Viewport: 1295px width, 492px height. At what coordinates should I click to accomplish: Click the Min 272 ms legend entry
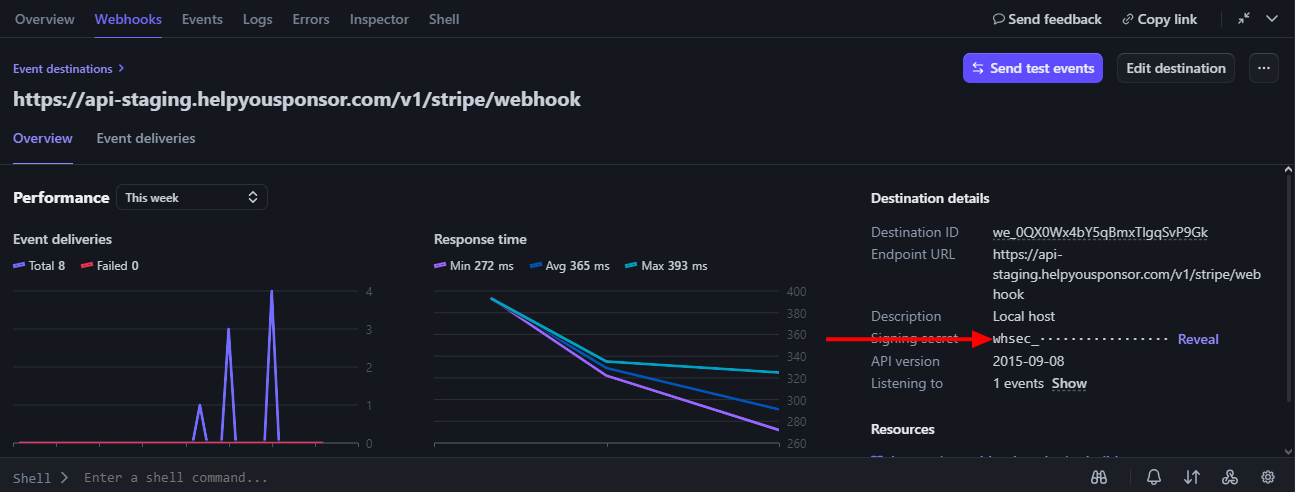474,265
